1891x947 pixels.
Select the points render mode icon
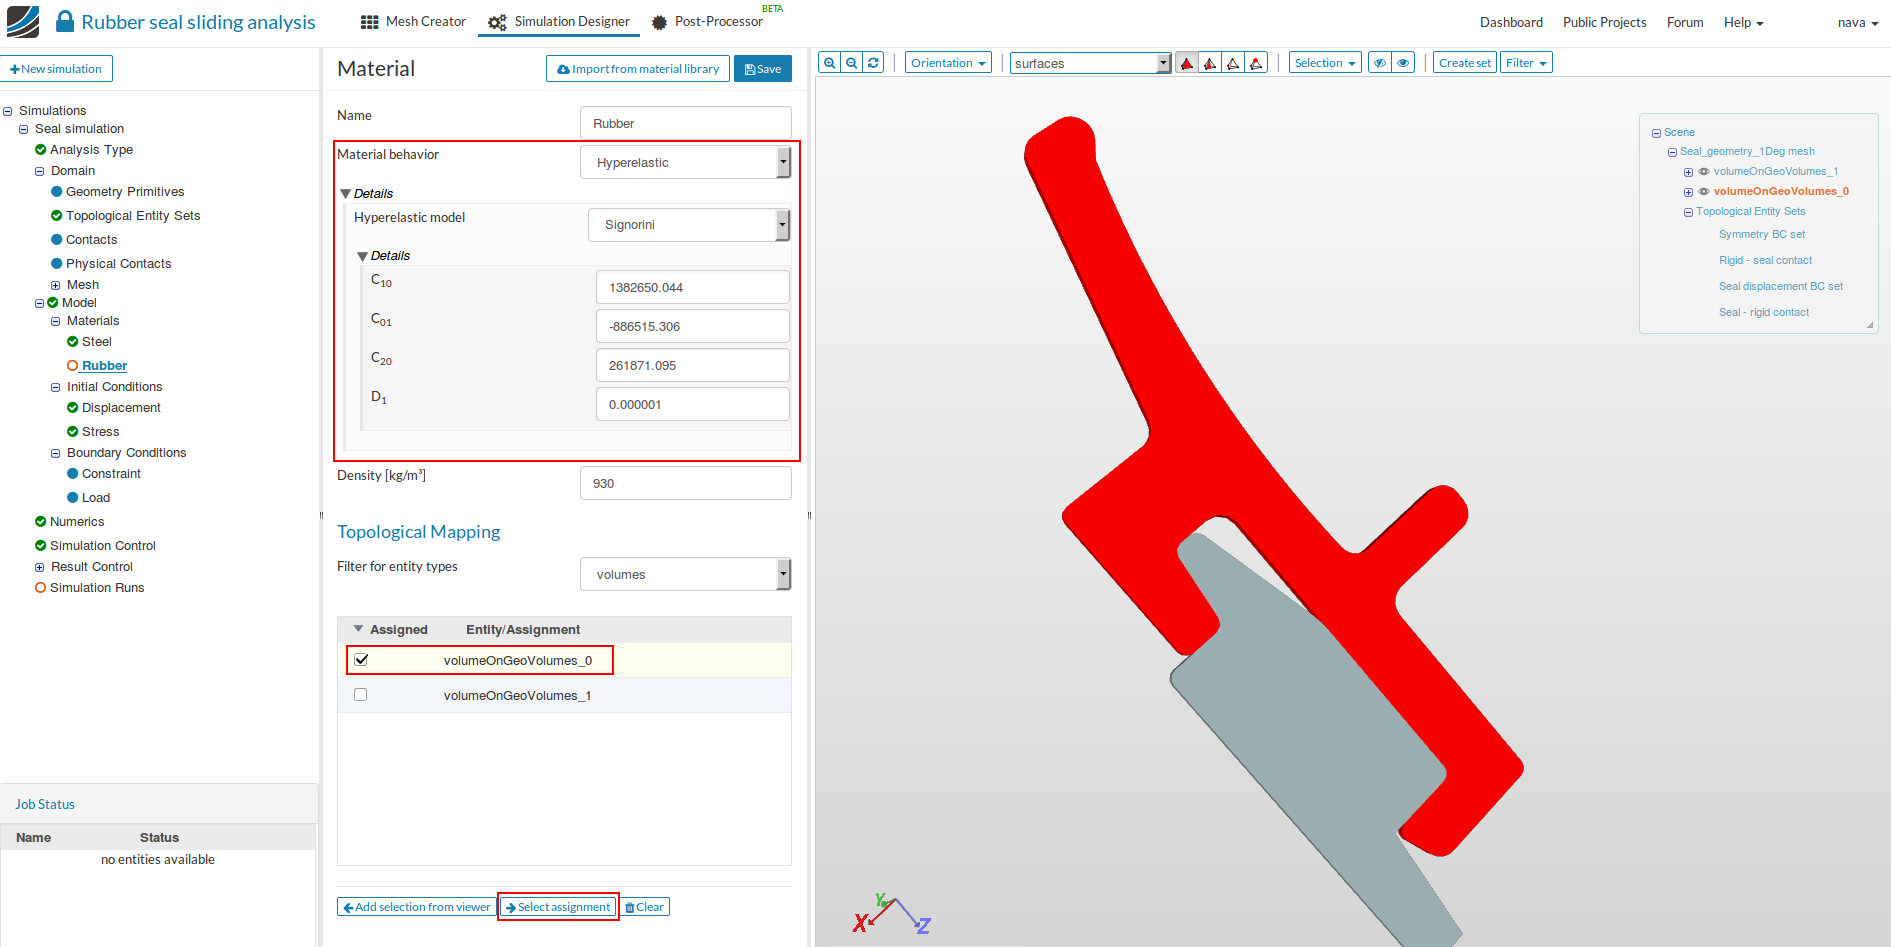click(1256, 63)
